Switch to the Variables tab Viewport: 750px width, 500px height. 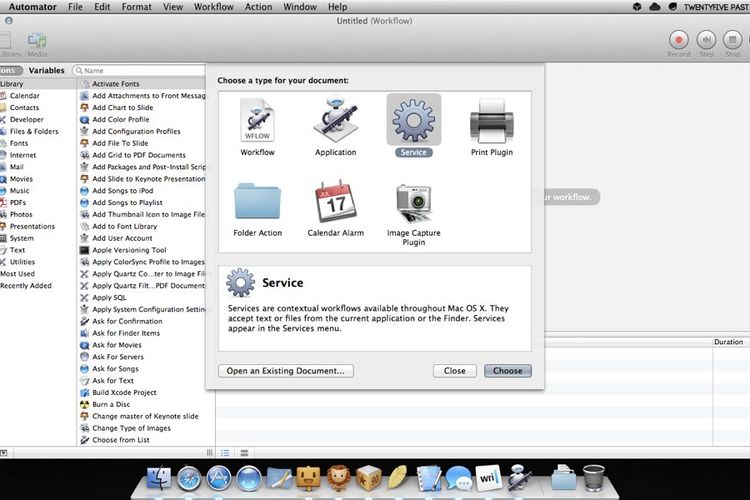46,71
